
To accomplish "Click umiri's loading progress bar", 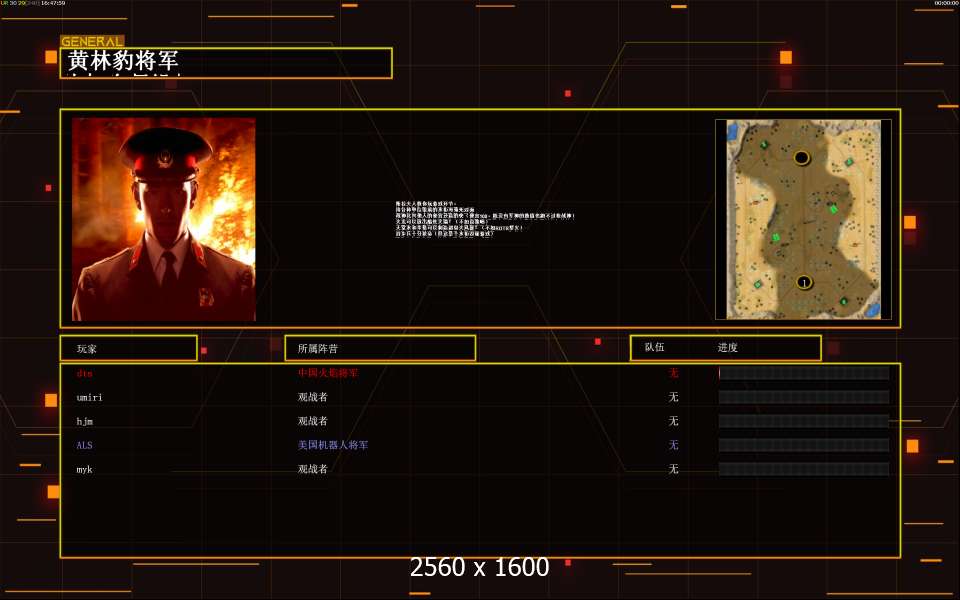I will point(804,397).
